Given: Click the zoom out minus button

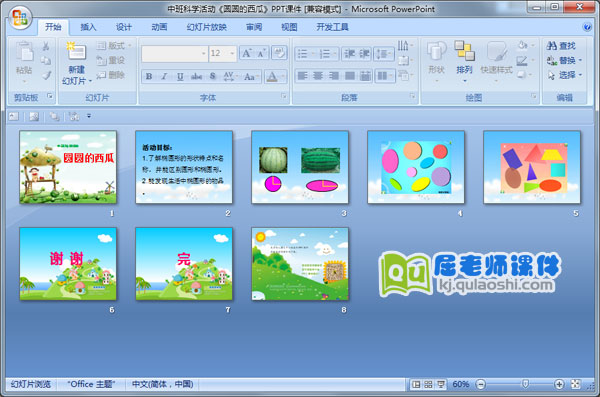Looking at the screenshot, I should pos(481,384).
